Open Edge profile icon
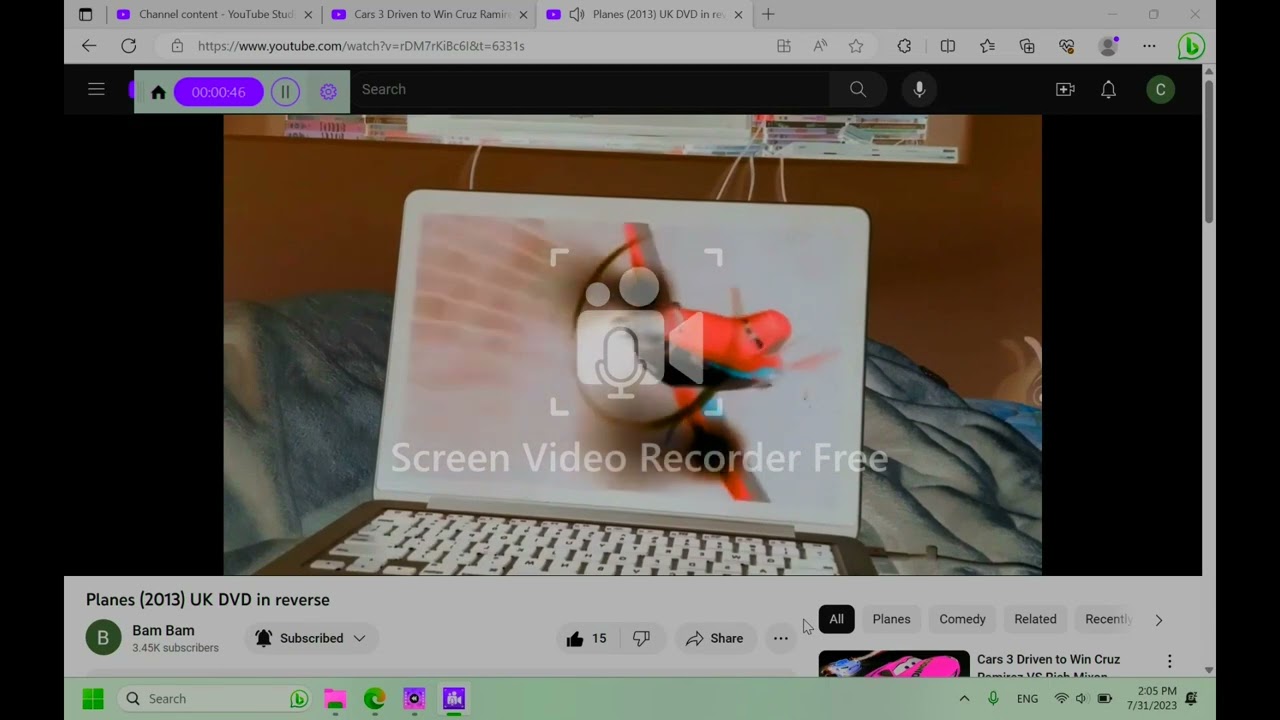Image resolution: width=1280 pixels, height=720 pixels. 1108,46
